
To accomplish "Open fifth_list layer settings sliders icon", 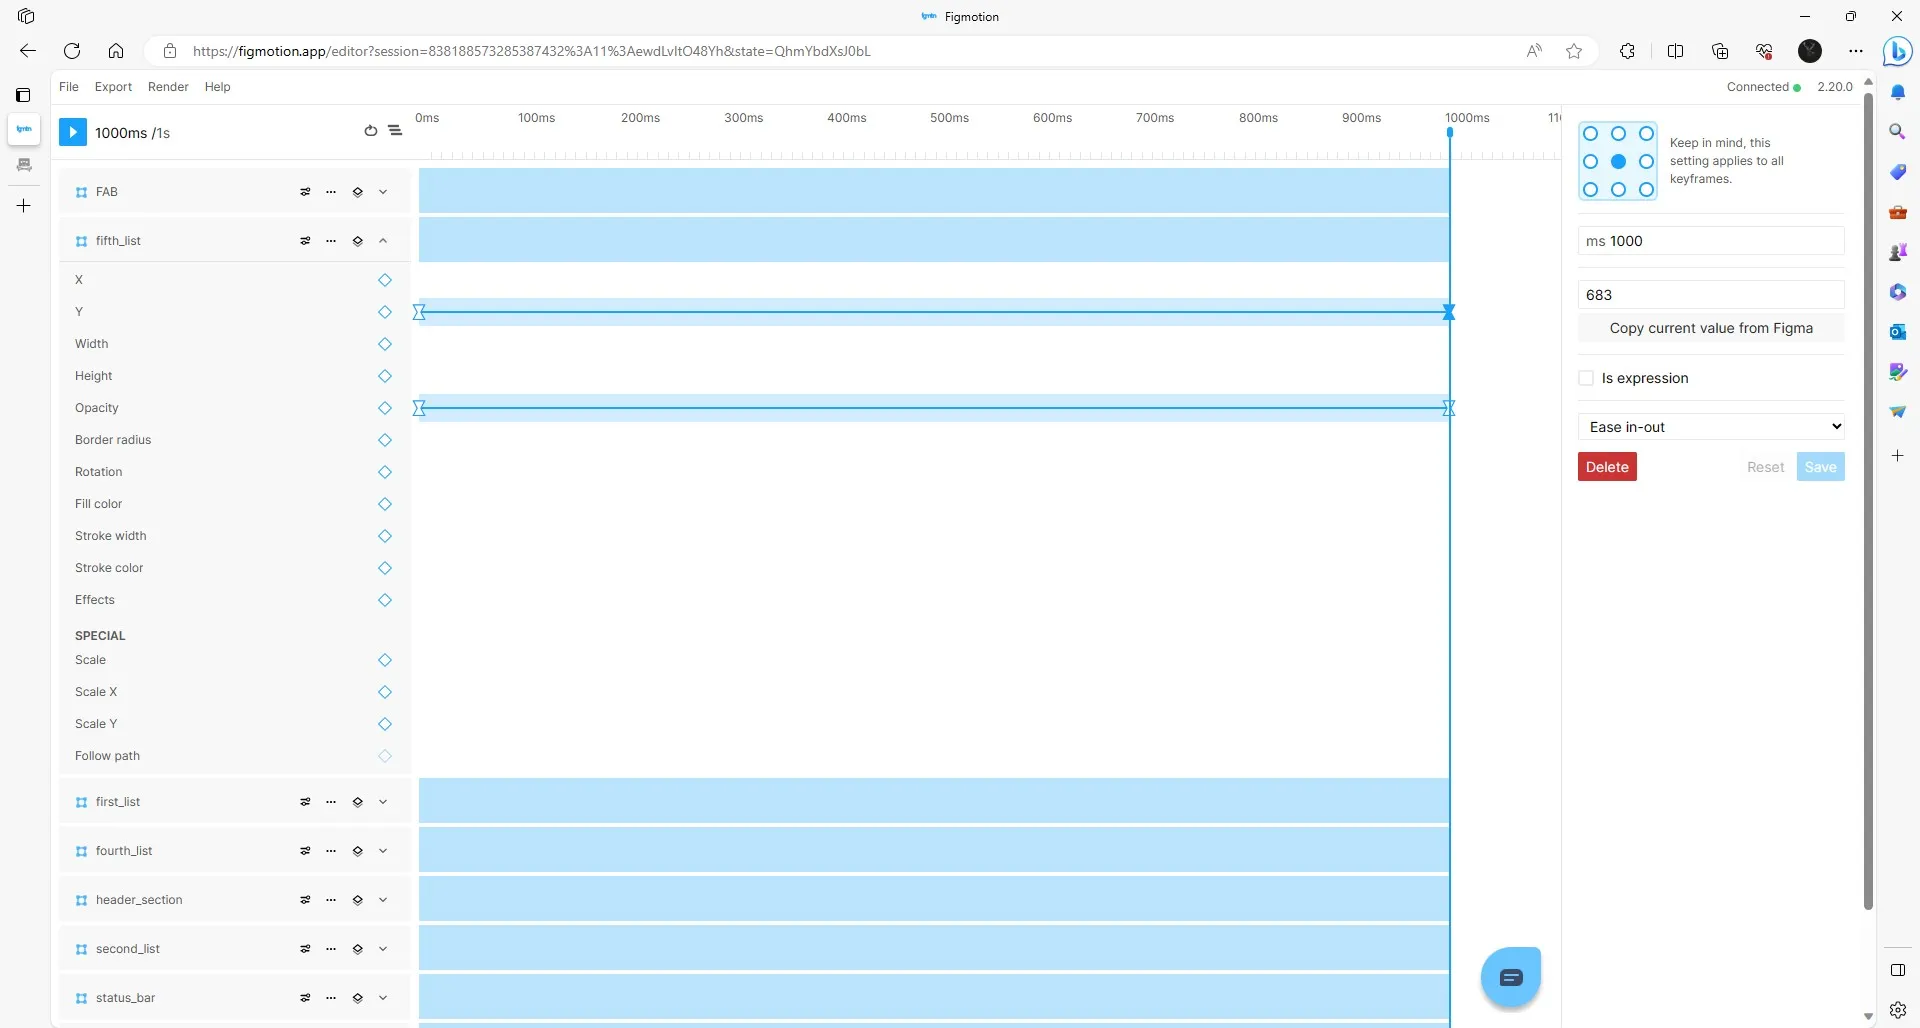I will point(305,241).
